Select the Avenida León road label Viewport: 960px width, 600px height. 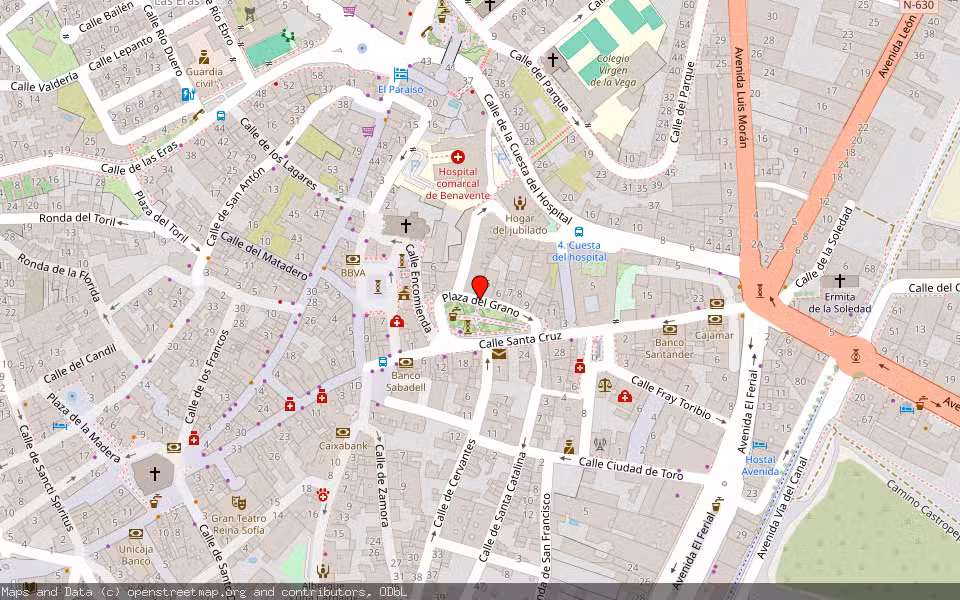point(897,46)
